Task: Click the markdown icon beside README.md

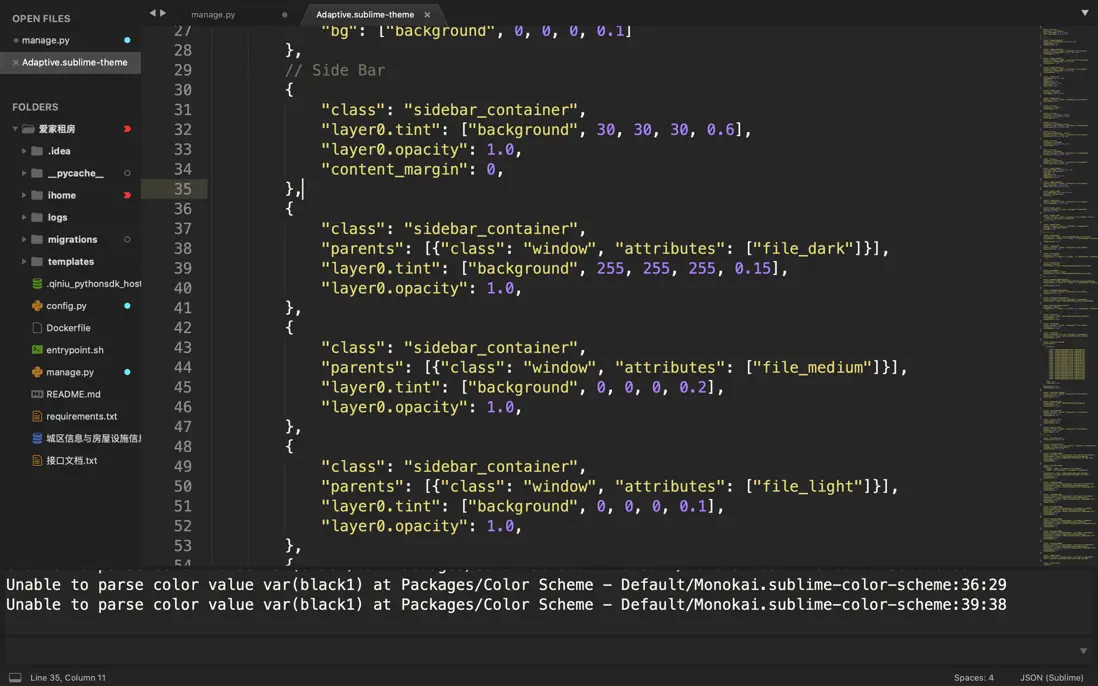Action: click(x=37, y=394)
